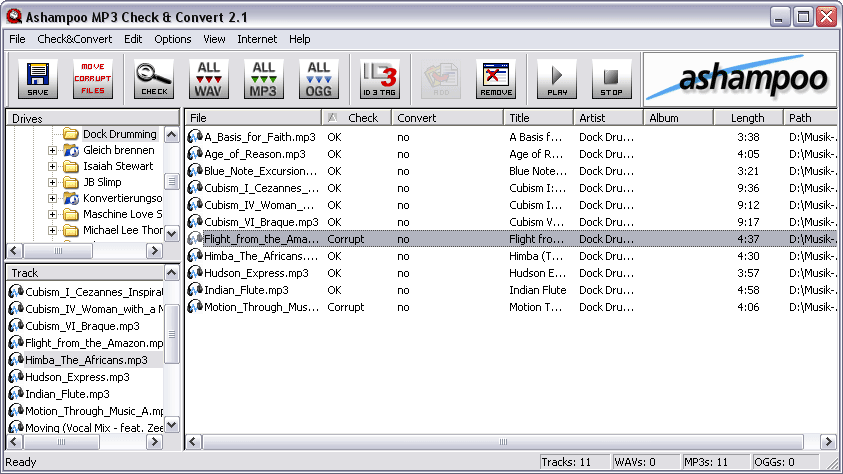
Task: Click the application icon in title bar
Action: (14, 17)
